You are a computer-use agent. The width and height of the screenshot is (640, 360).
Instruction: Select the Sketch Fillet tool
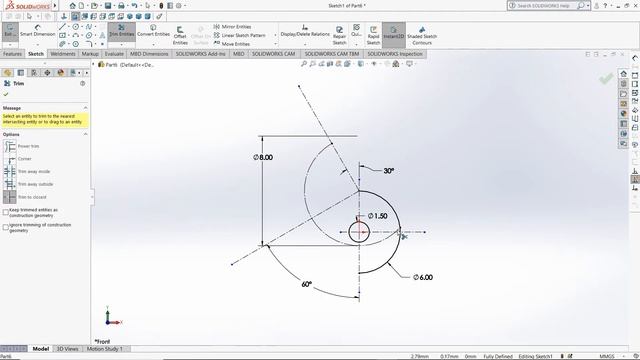coord(89,44)
